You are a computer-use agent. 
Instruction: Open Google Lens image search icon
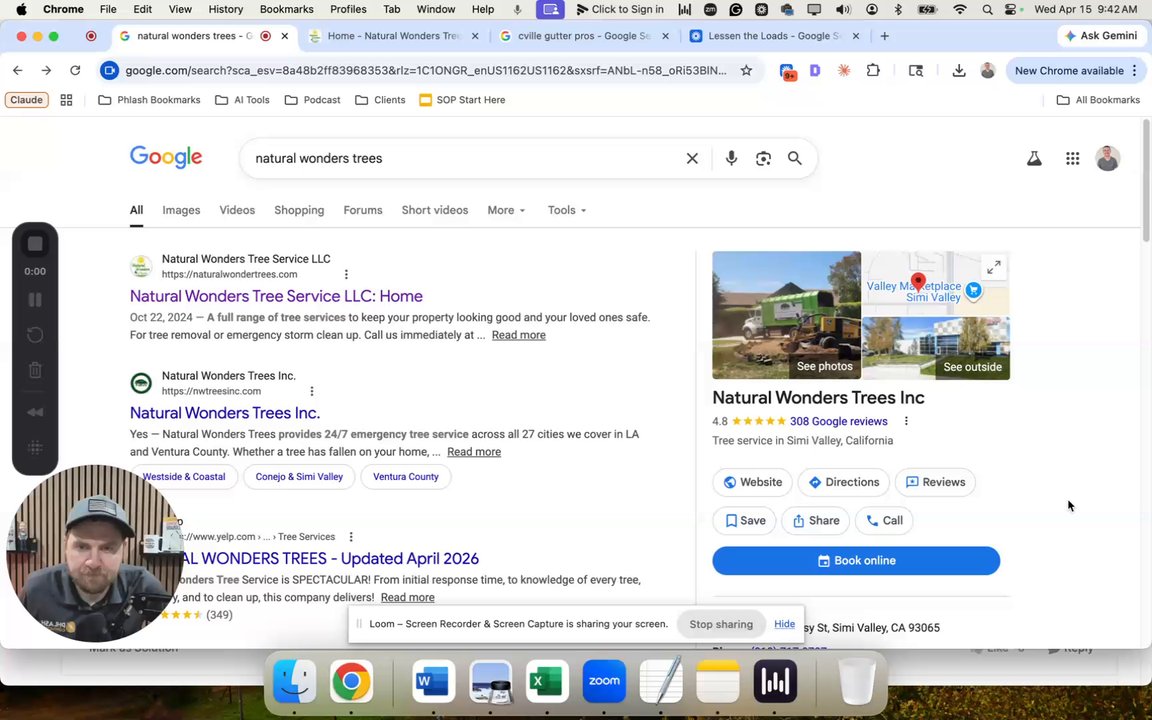pos(763,158)
